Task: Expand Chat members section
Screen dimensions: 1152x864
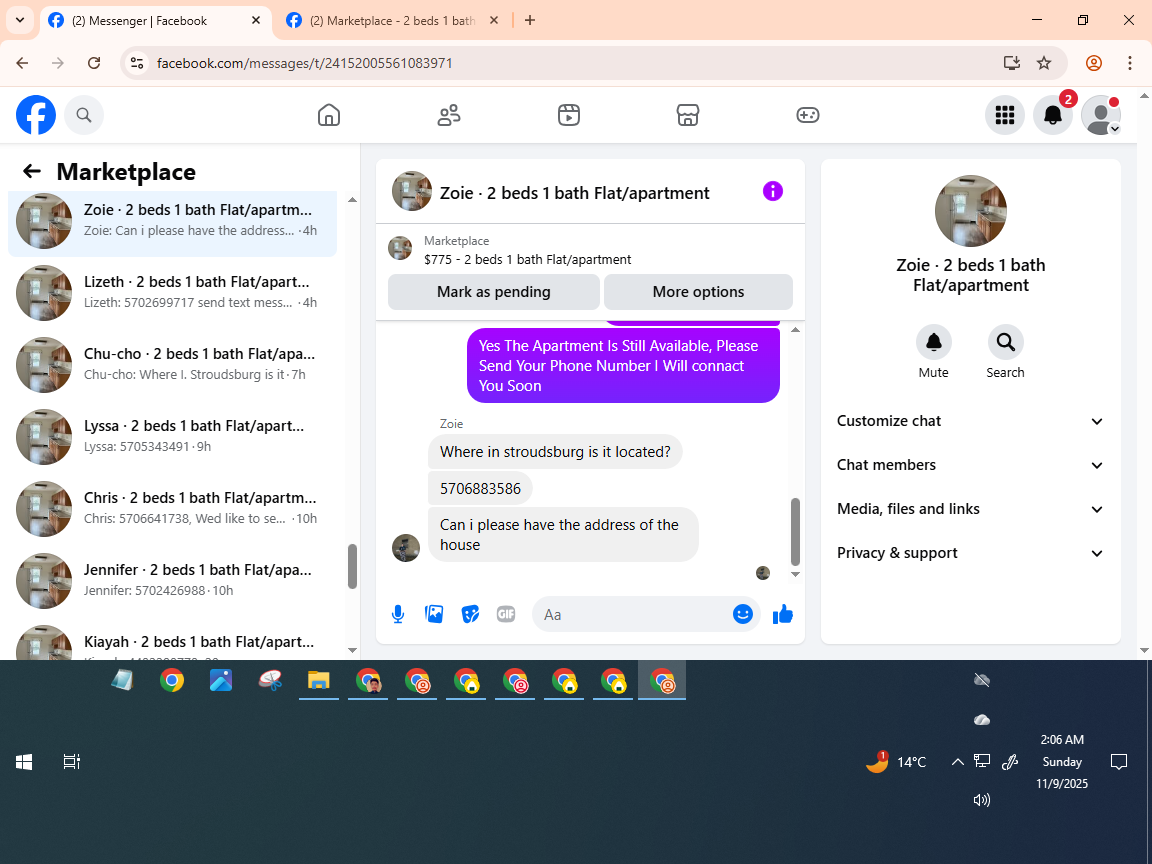Action: tap(971, 465)
